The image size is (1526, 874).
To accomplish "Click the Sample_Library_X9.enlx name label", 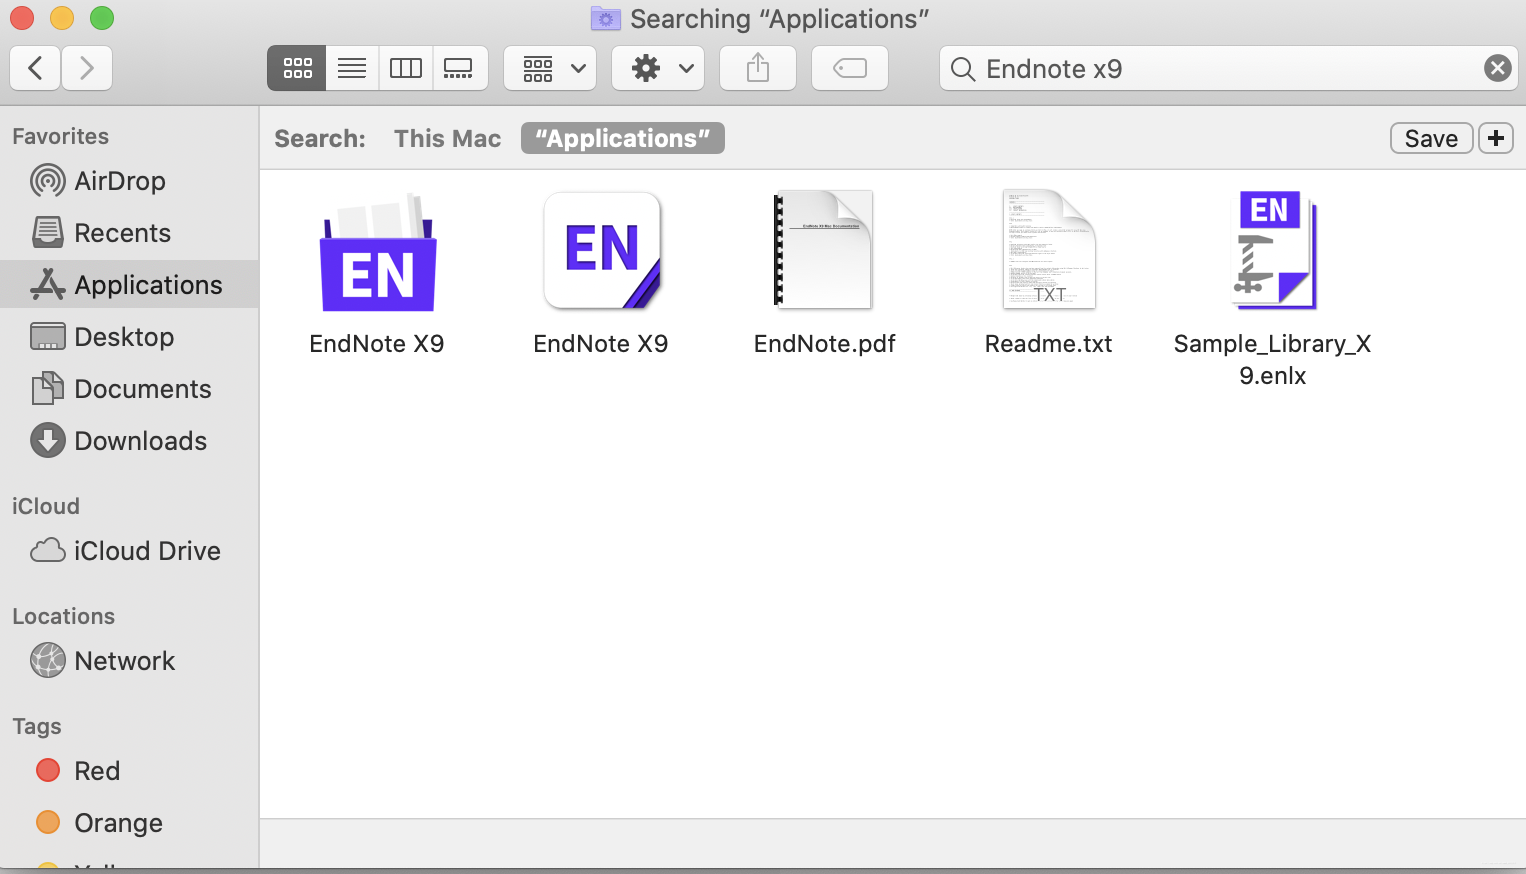I will [1272, 360].
